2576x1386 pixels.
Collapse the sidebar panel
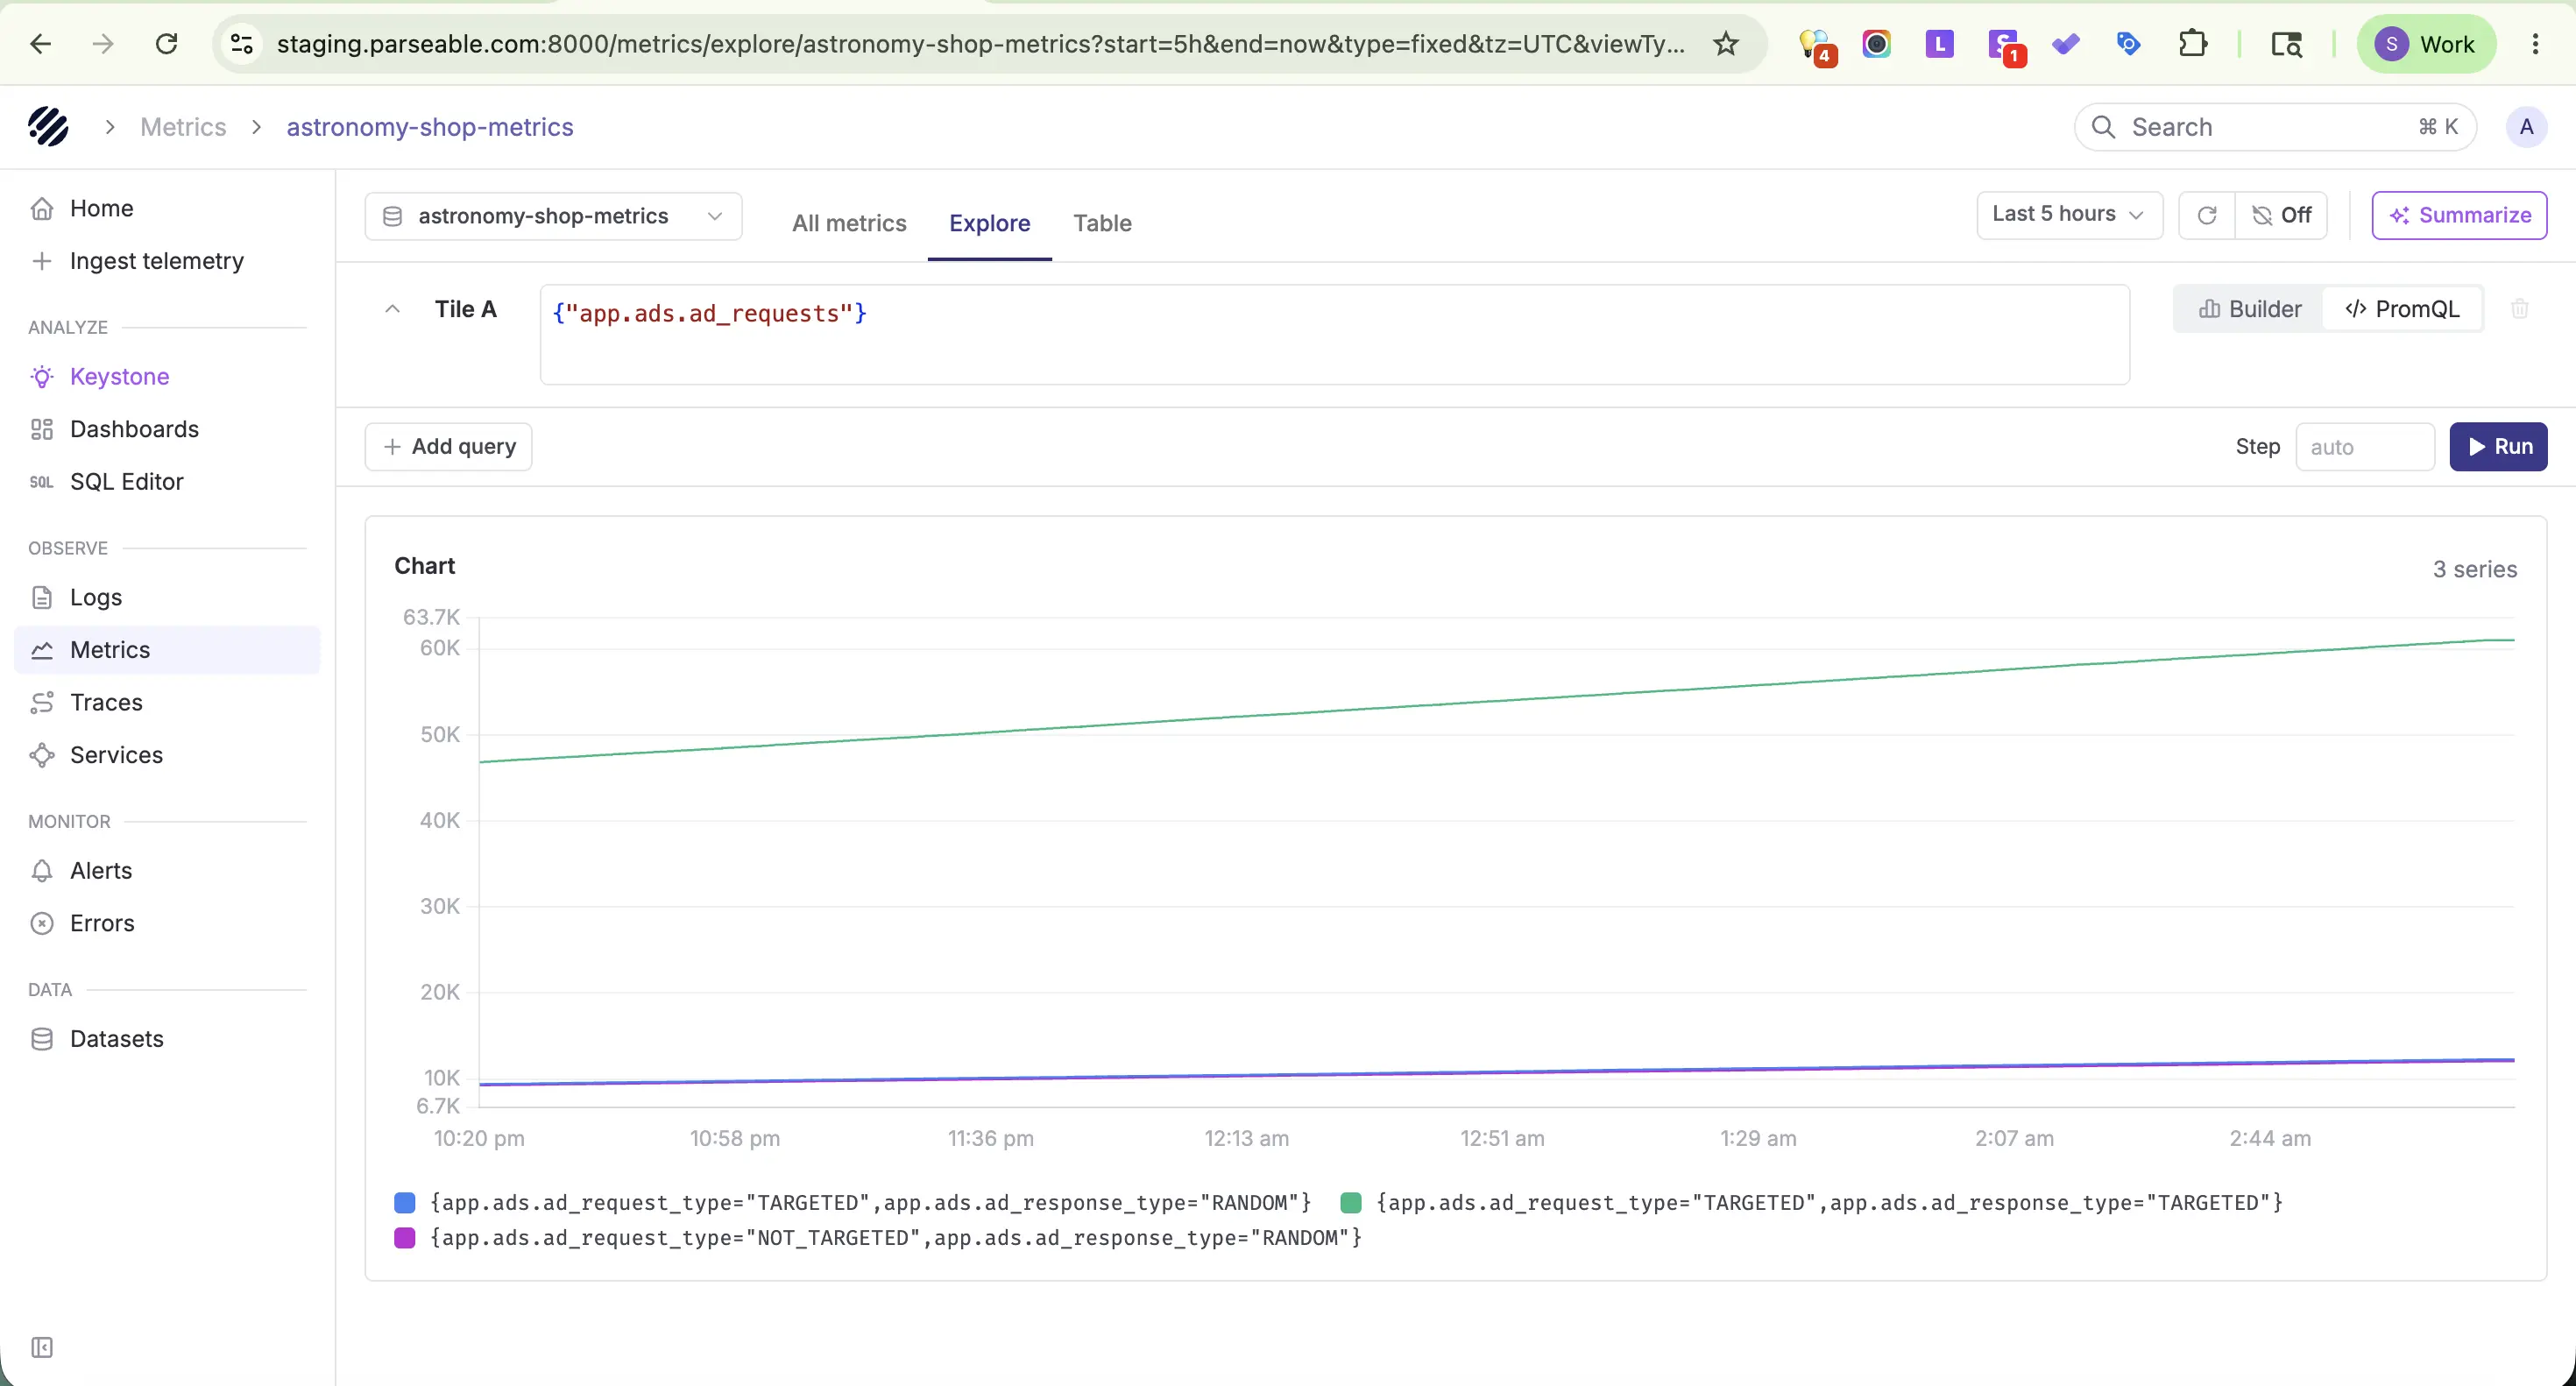[42, 1347]
